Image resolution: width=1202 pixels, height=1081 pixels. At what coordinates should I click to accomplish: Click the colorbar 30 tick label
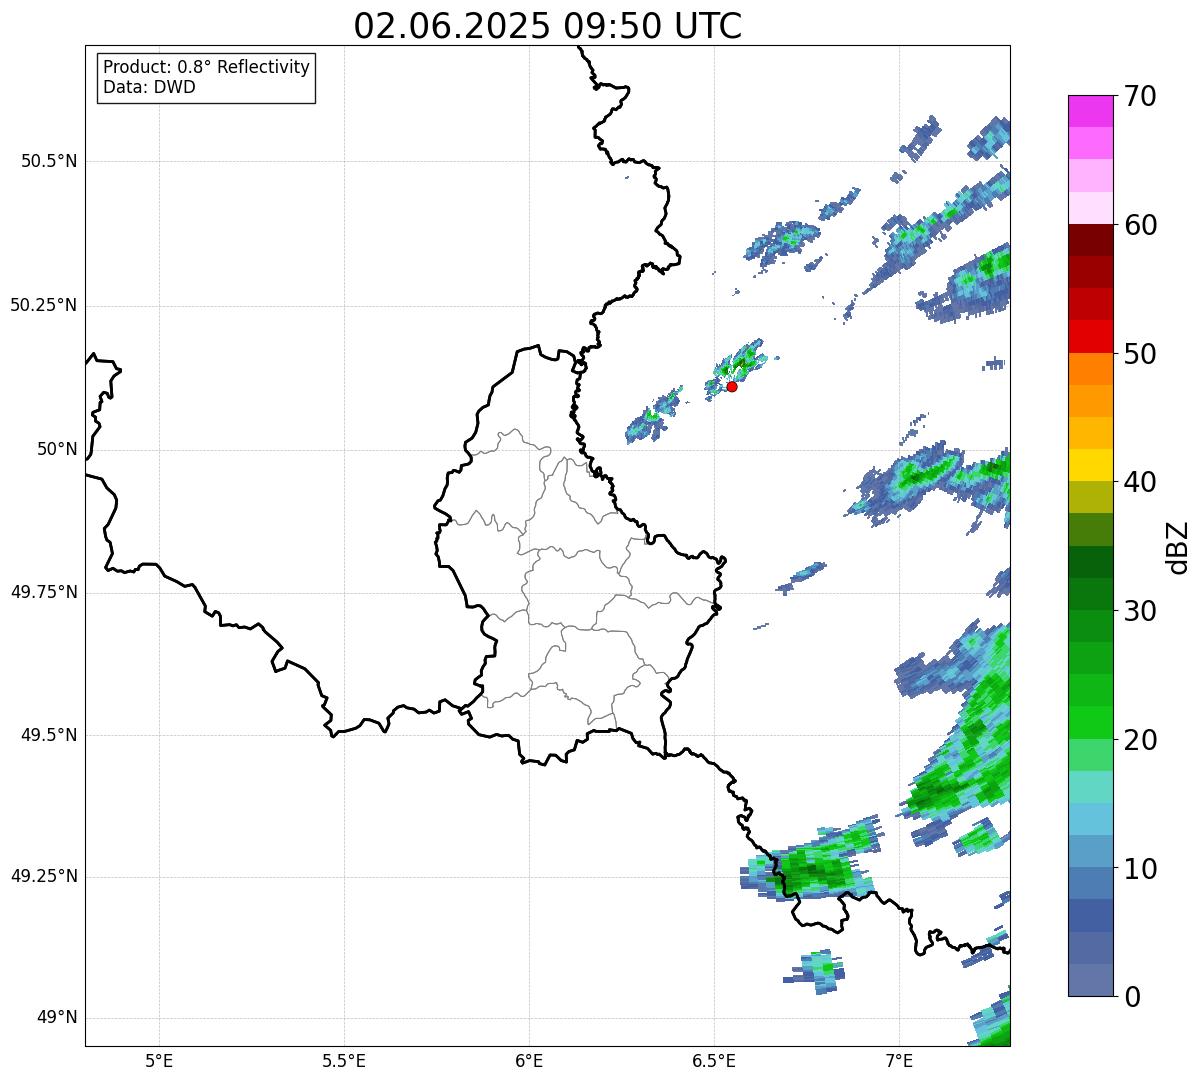tap(1141, 611)
